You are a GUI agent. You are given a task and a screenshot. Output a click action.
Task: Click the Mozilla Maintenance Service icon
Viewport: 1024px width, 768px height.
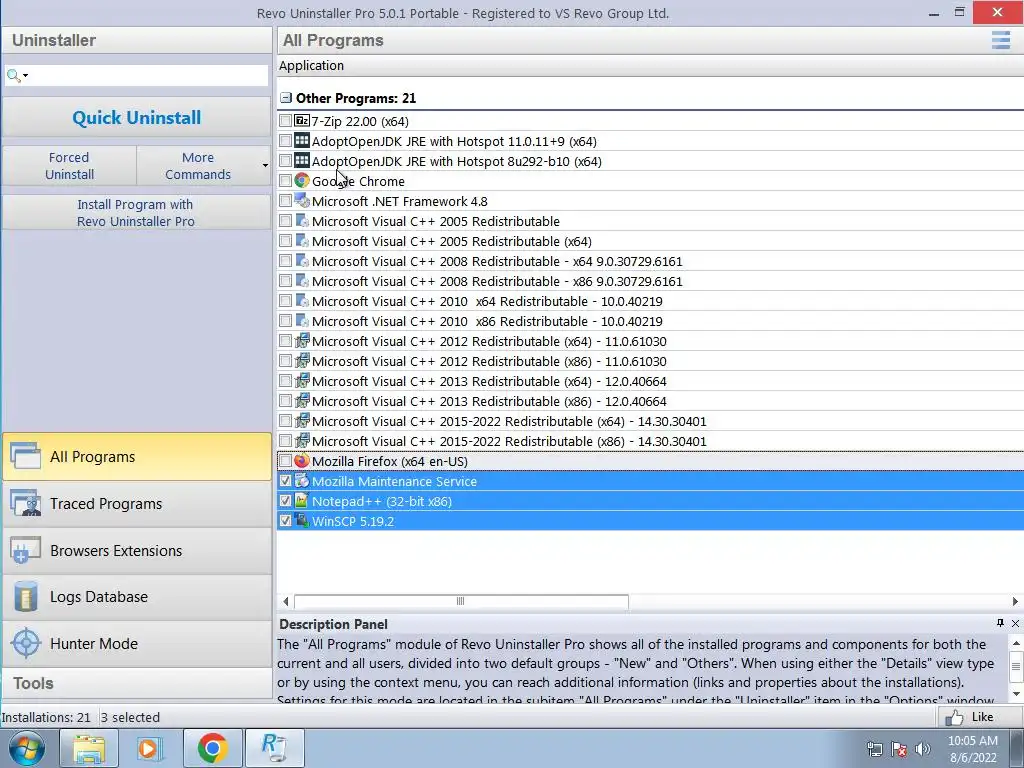(302, 481)
